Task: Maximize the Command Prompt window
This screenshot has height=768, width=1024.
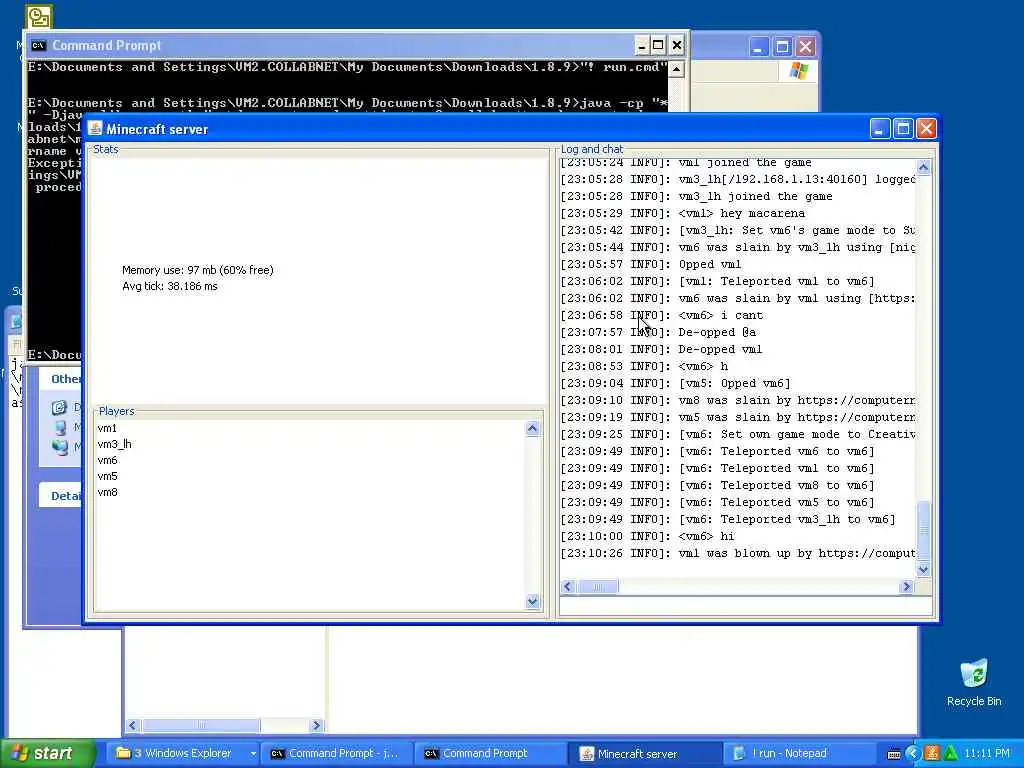Action: (x=658, y=45)
